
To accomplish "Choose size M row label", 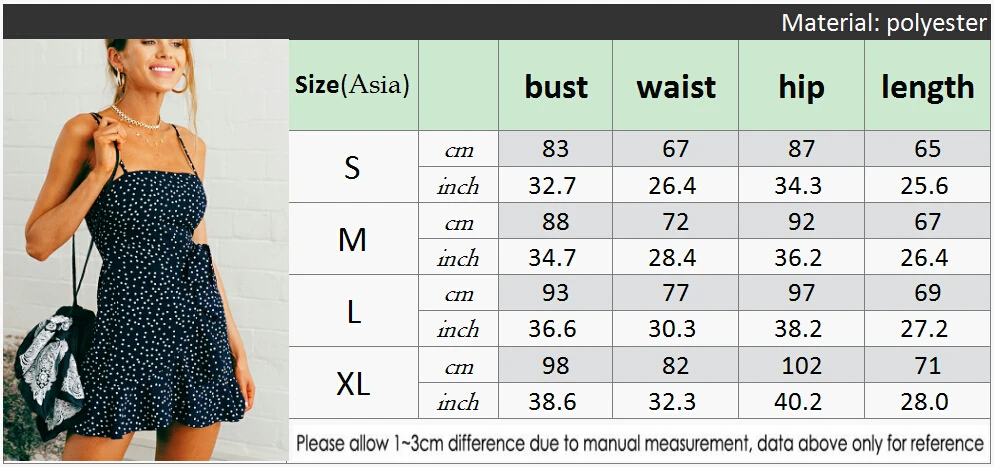I will click(353, 239).
